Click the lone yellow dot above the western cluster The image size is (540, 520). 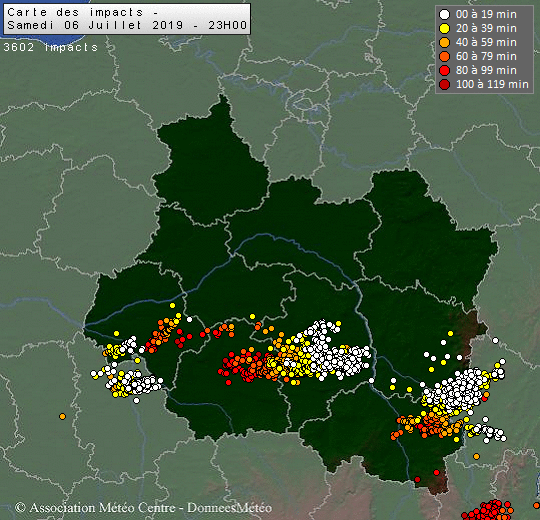(116, 333)
